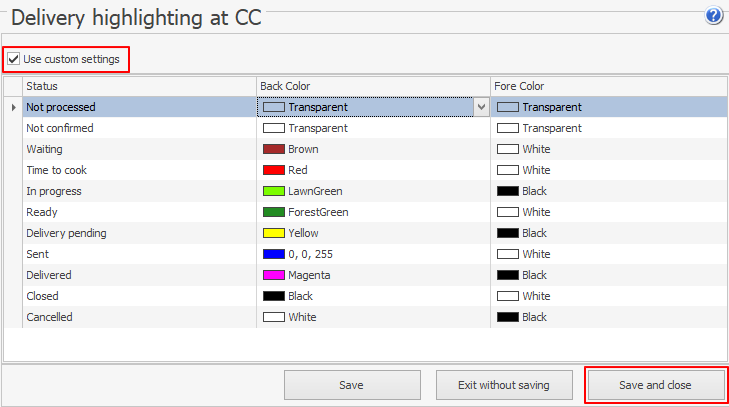Click the LawnGreen swatch for In progress
Image resolution: width=729 pixels, height=407 pixels.
coord(274,191)
